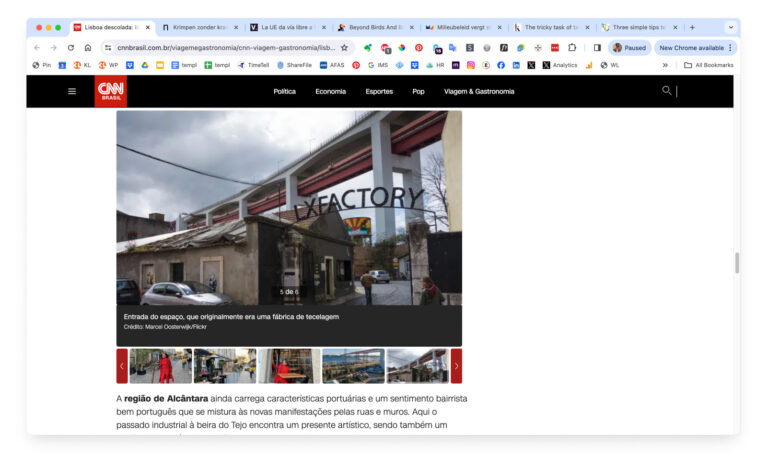The height and width of the screenshot is (470, 767).
Task: Switch to the Beyond Birds tab
Action: (375, 27)
